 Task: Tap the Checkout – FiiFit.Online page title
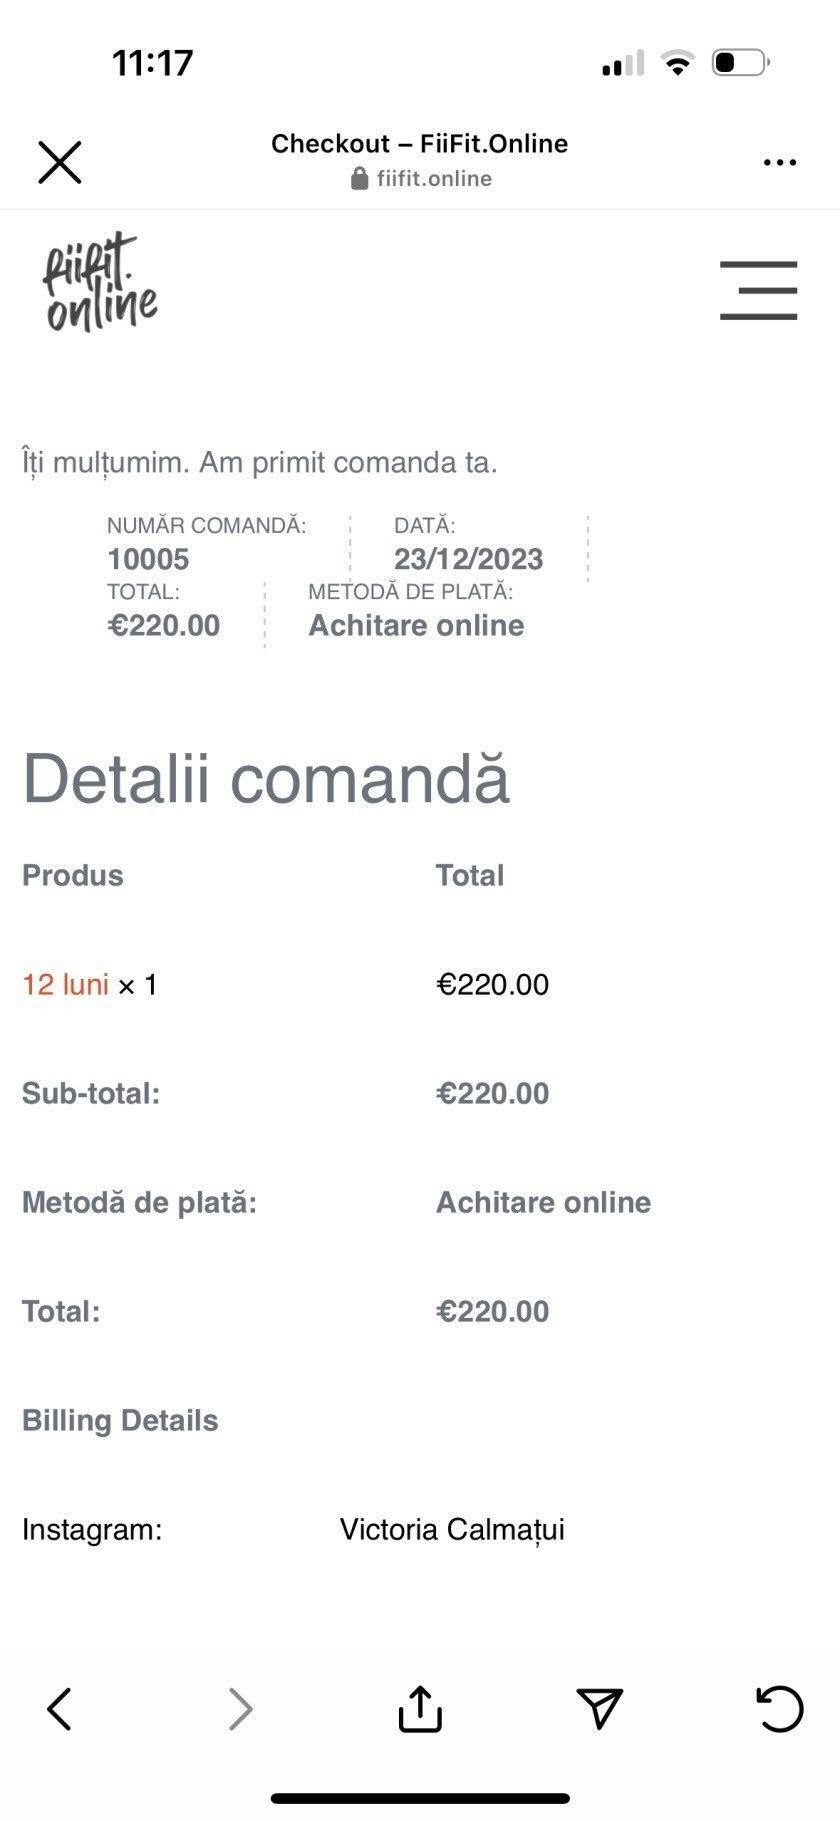click(x=419, y=144)
